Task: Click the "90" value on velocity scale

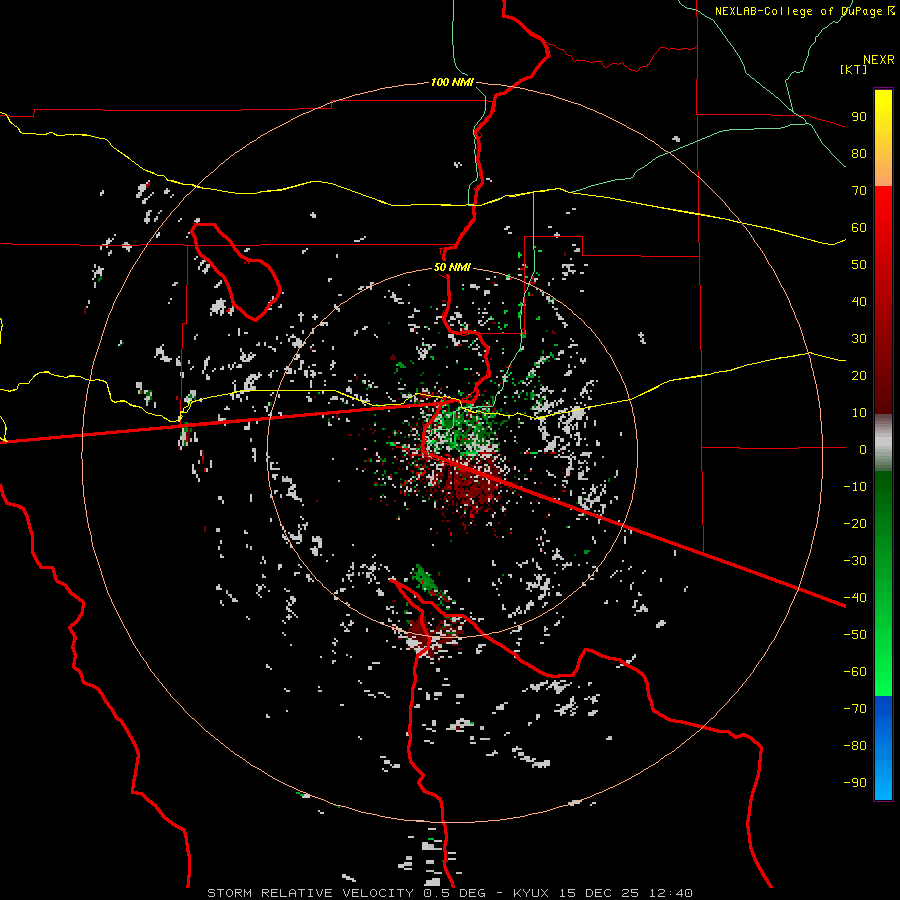Action: [x=859, y=117]
